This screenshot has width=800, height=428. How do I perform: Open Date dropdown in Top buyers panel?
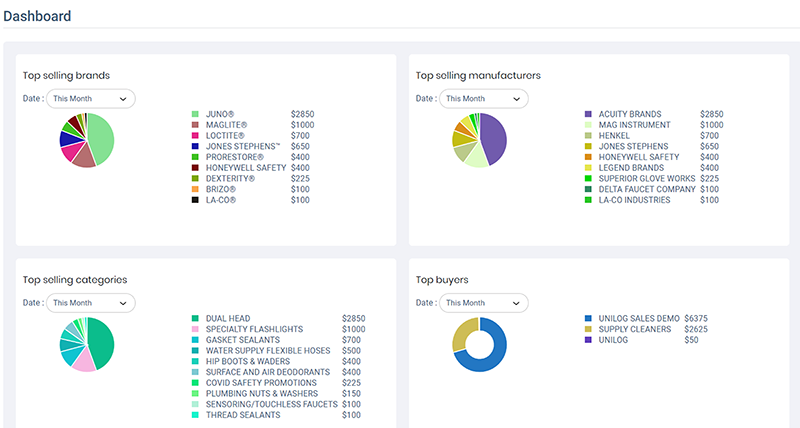[x=484, y=302]
